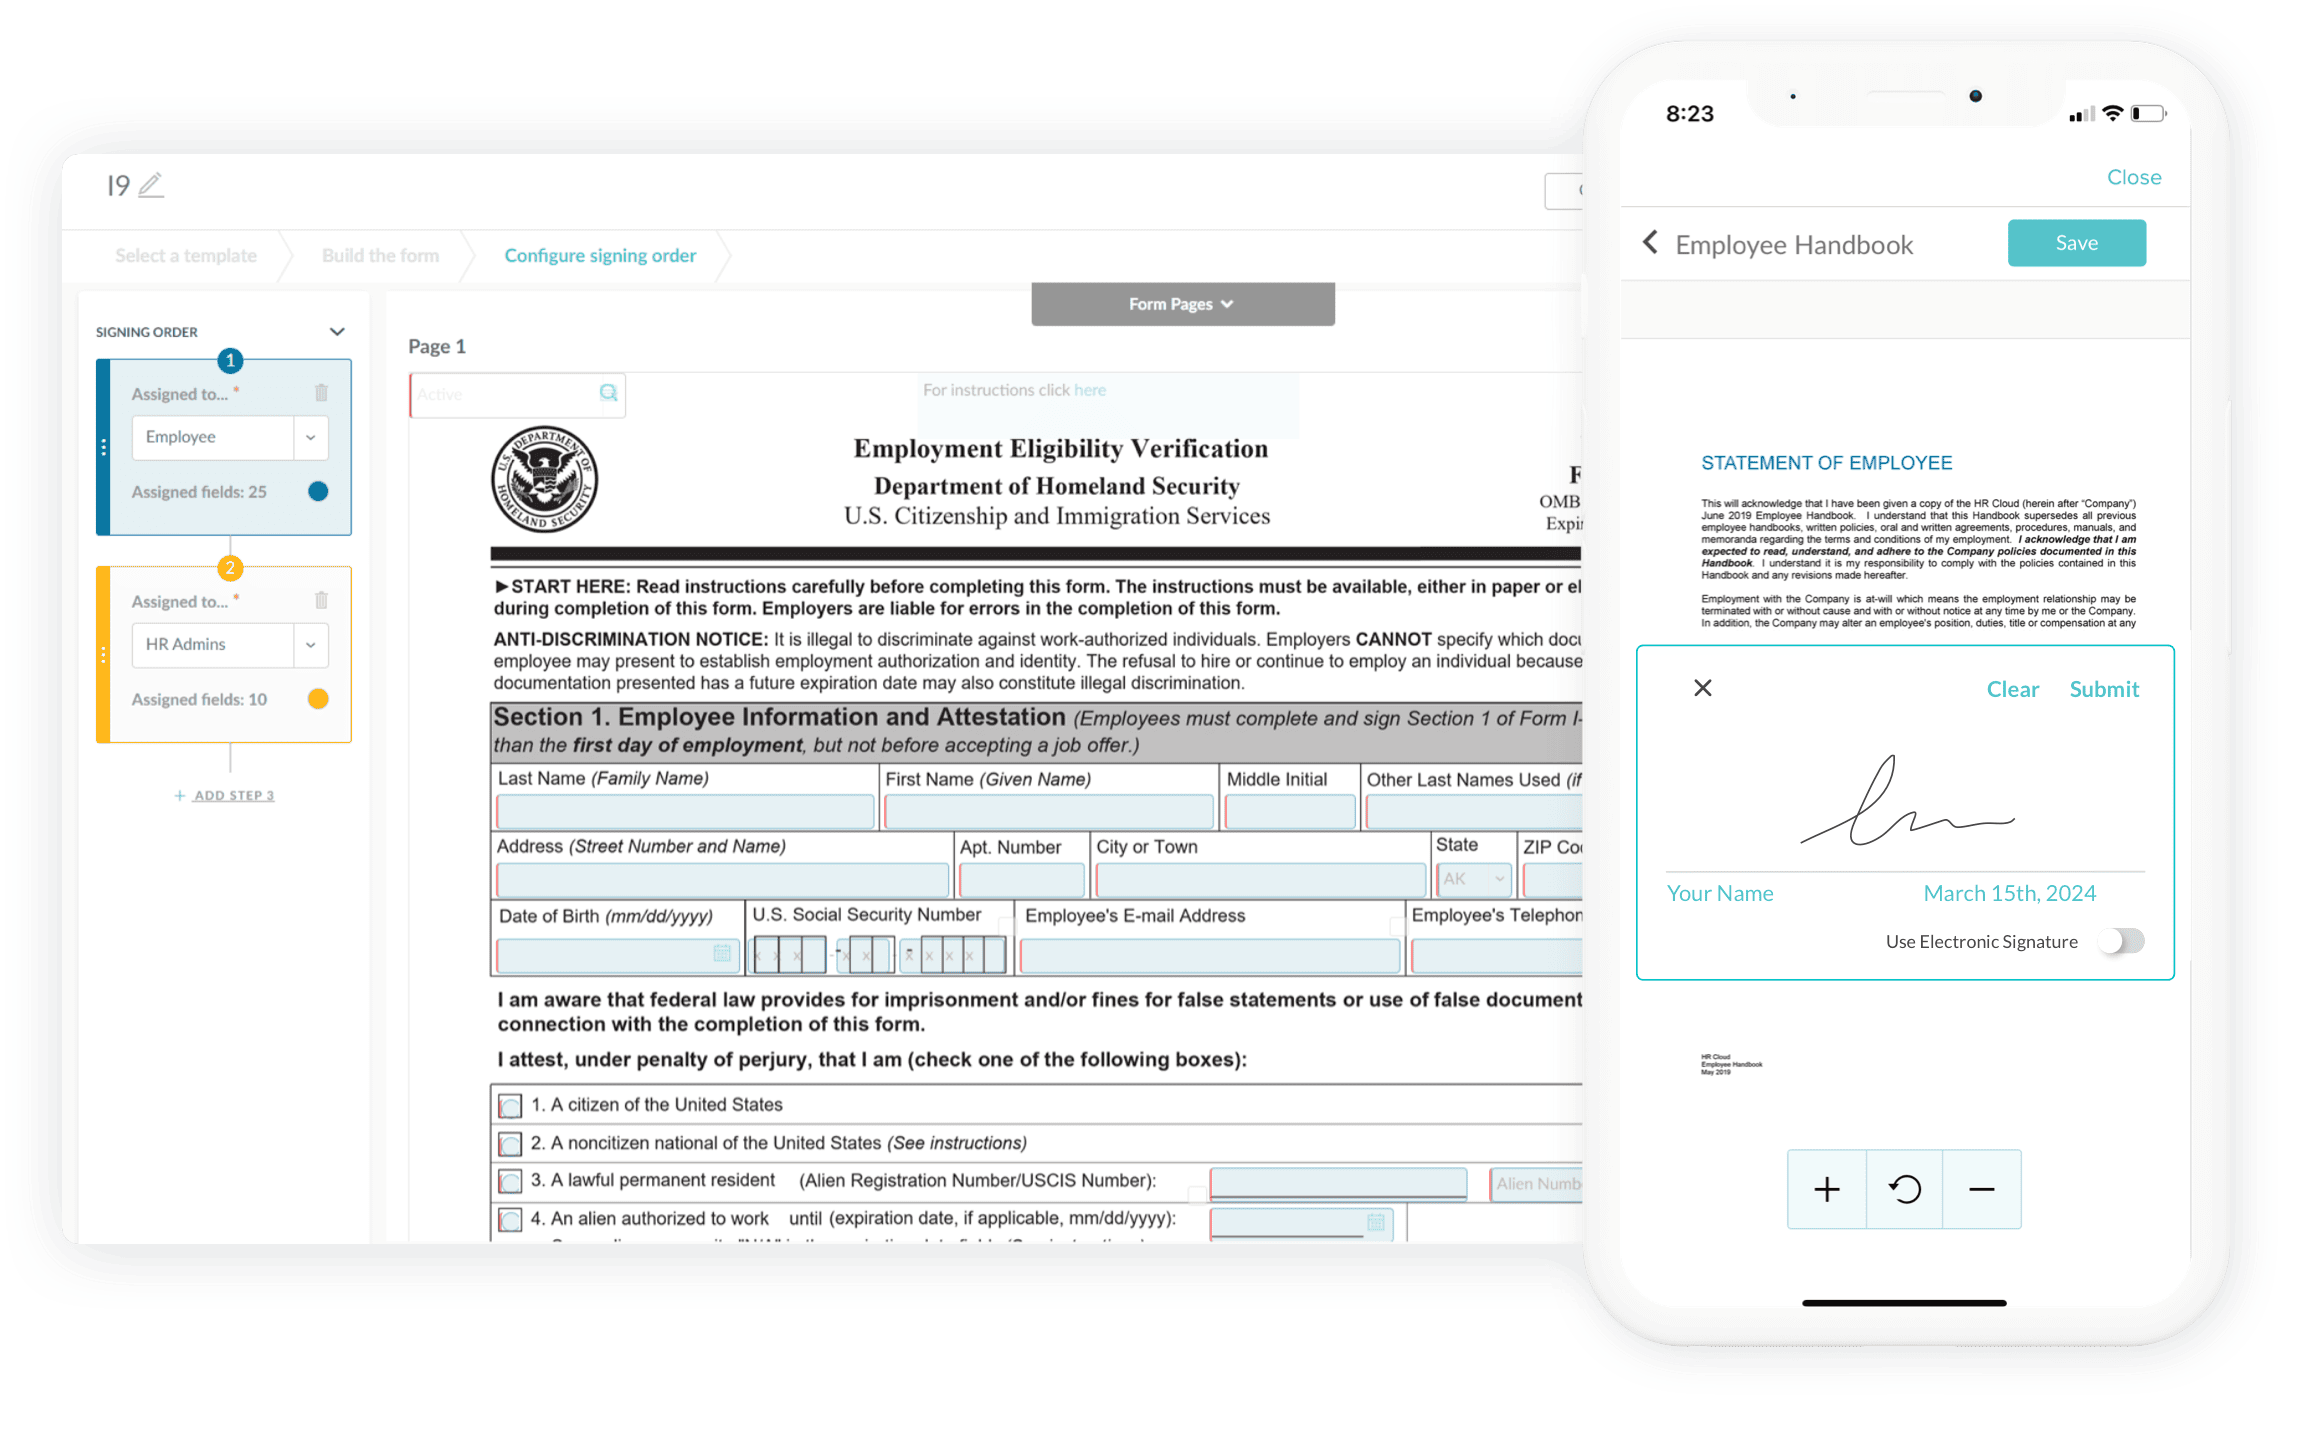This screenshot has width=2324, height=1432.
Task: Click the undo rotate icon in signature toolbar
Action: point(1906,1190)
